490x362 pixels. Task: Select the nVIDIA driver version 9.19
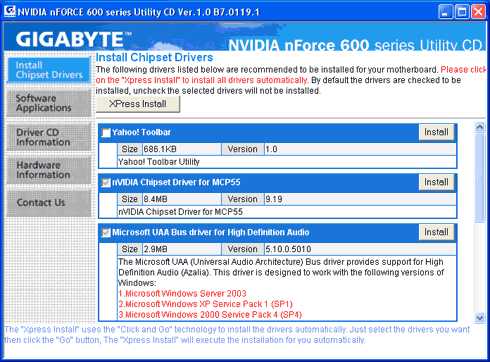point(274,199)
